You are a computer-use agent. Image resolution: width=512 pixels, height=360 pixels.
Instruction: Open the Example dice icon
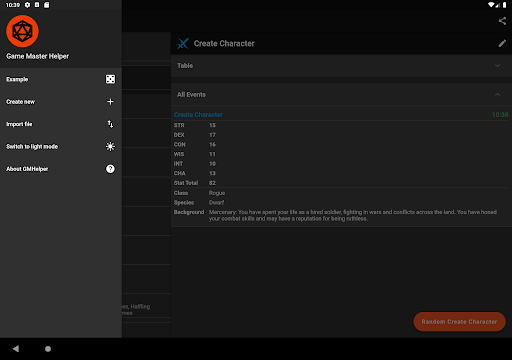110,79
